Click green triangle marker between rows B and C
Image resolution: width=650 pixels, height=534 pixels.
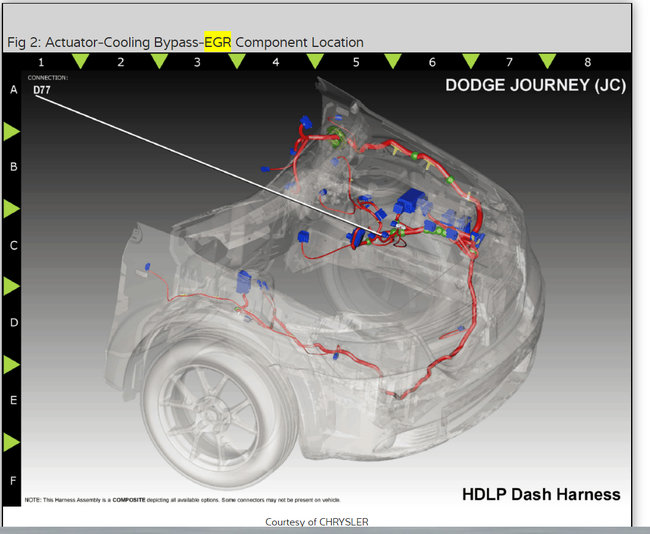11,208
